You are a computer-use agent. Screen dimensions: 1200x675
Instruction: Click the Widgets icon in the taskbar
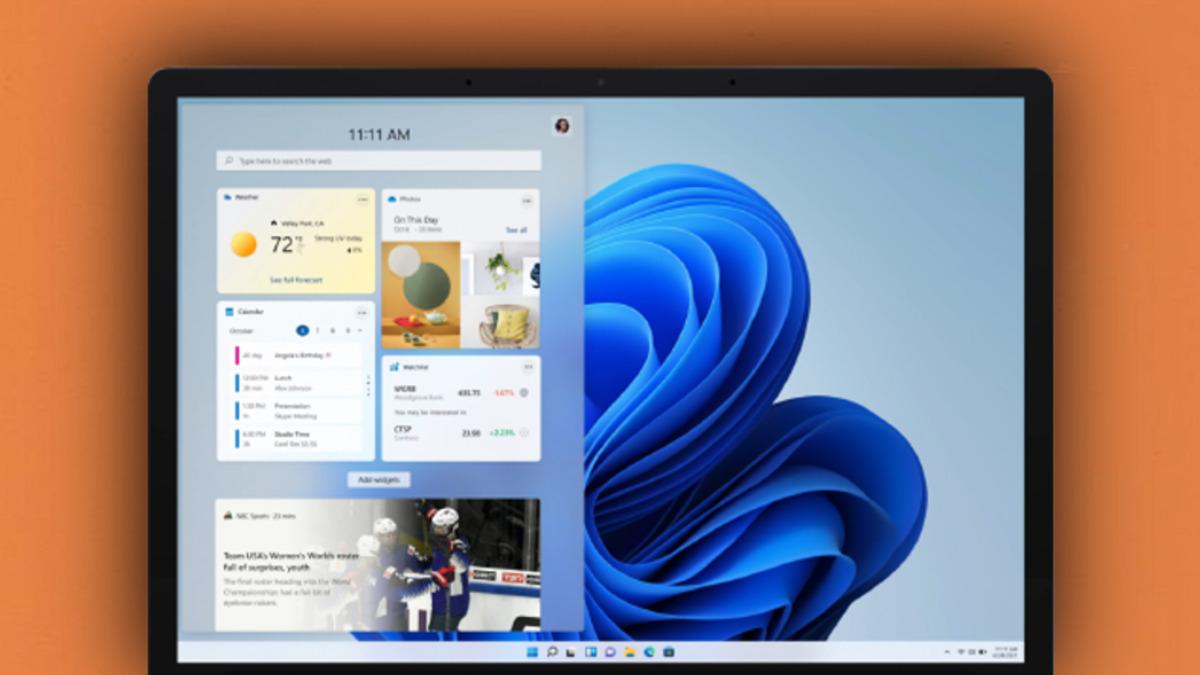point(590,652)
